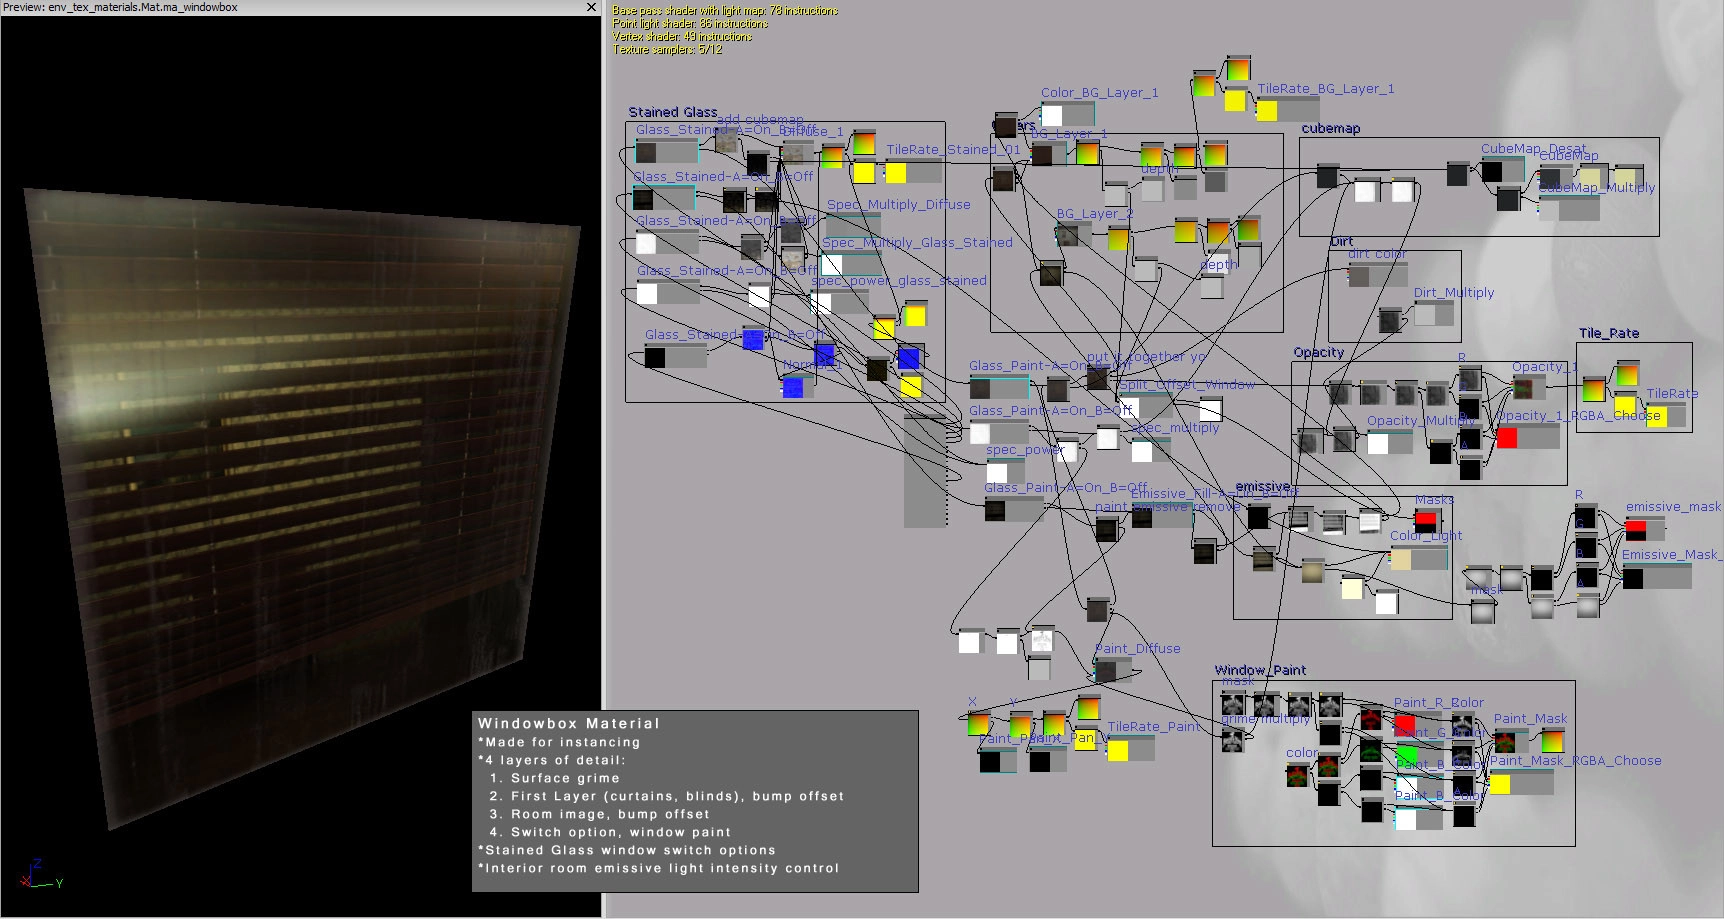Select the Opacity_Multiply parameter node
The image size is (1724, 919).
point(1378,443)
